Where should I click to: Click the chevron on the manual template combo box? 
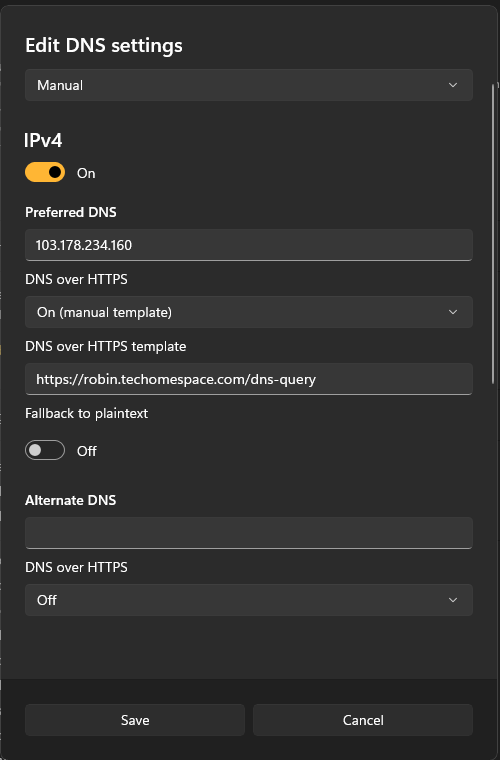[453, 312]
